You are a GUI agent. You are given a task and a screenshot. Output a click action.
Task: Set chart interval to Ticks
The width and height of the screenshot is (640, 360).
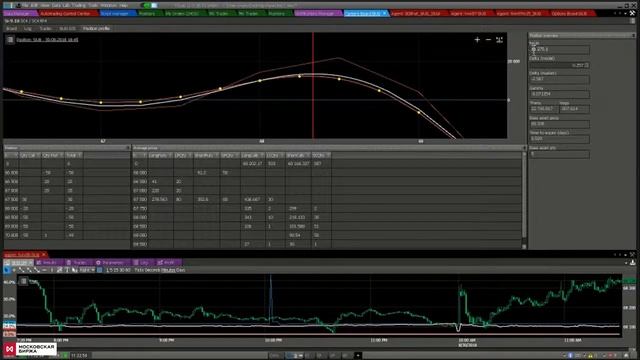139,270
